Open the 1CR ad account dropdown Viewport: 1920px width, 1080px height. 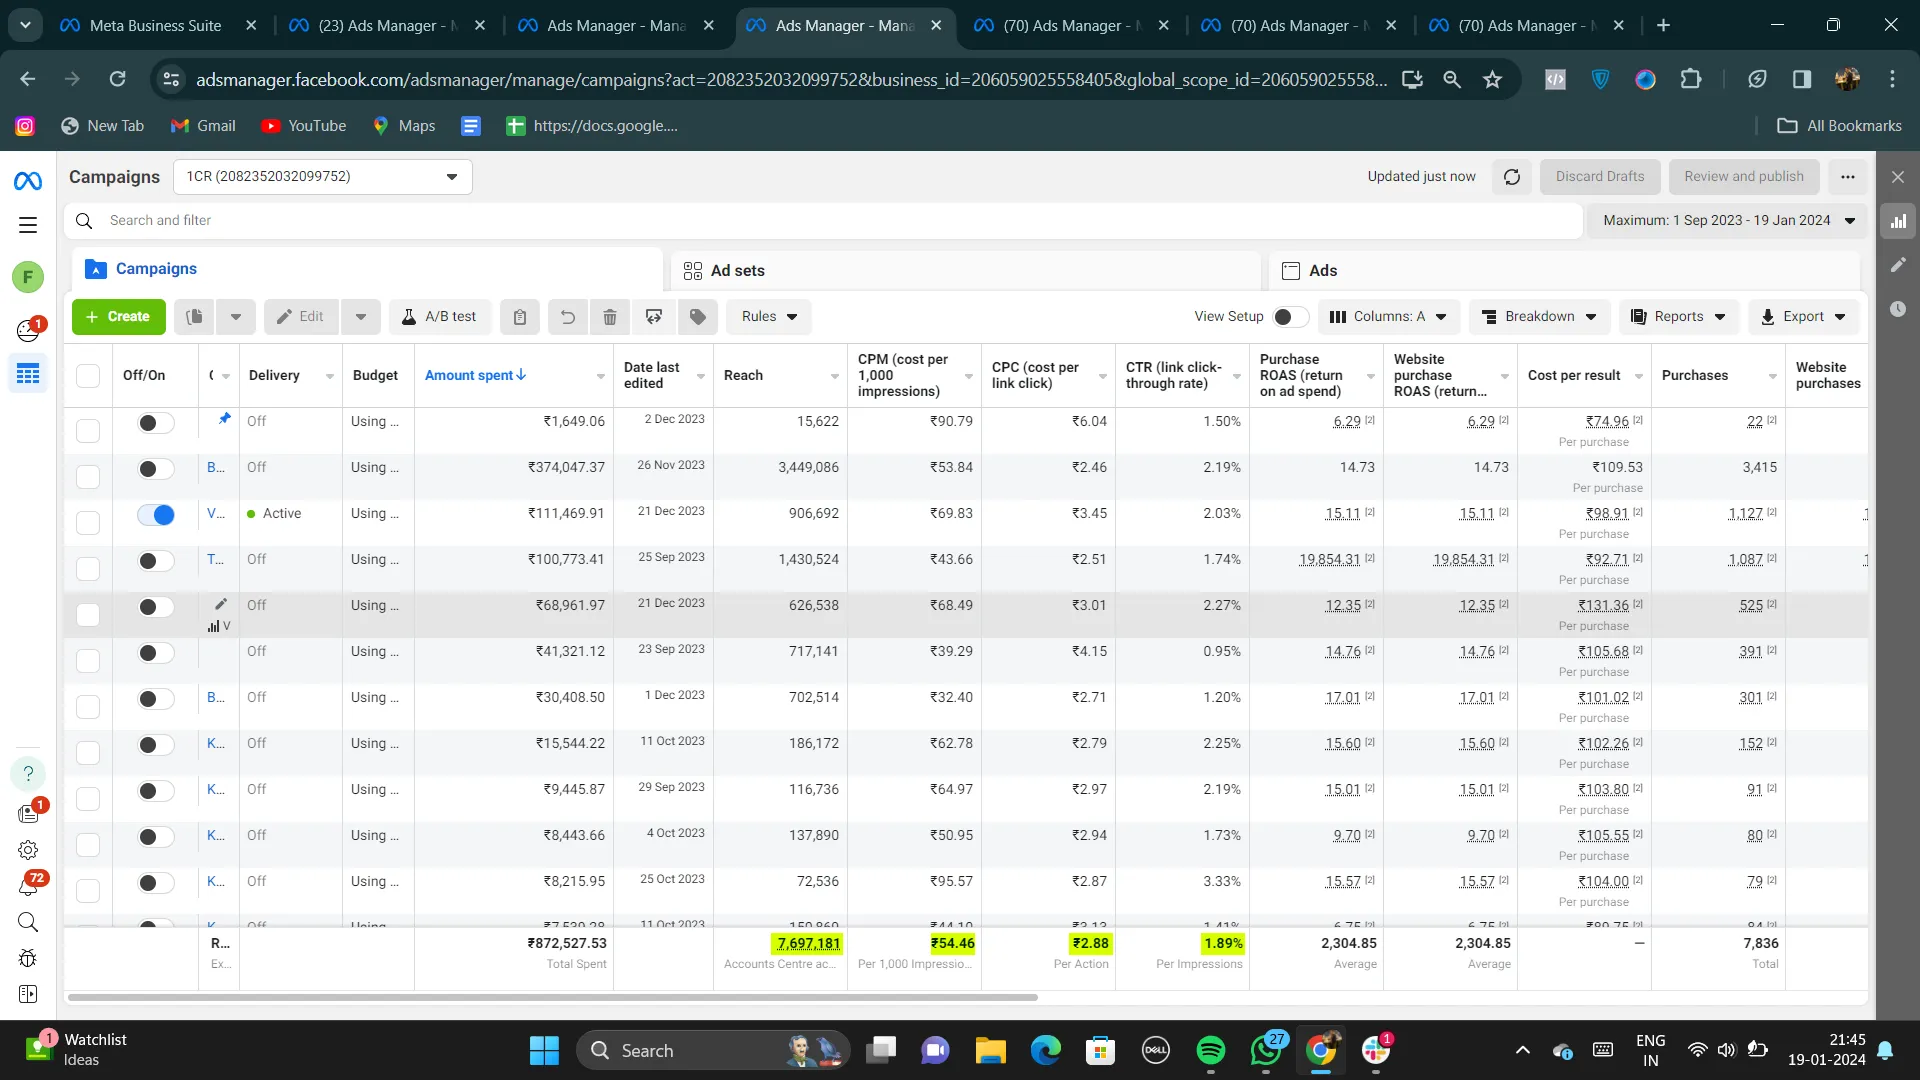tap(322, 177)
